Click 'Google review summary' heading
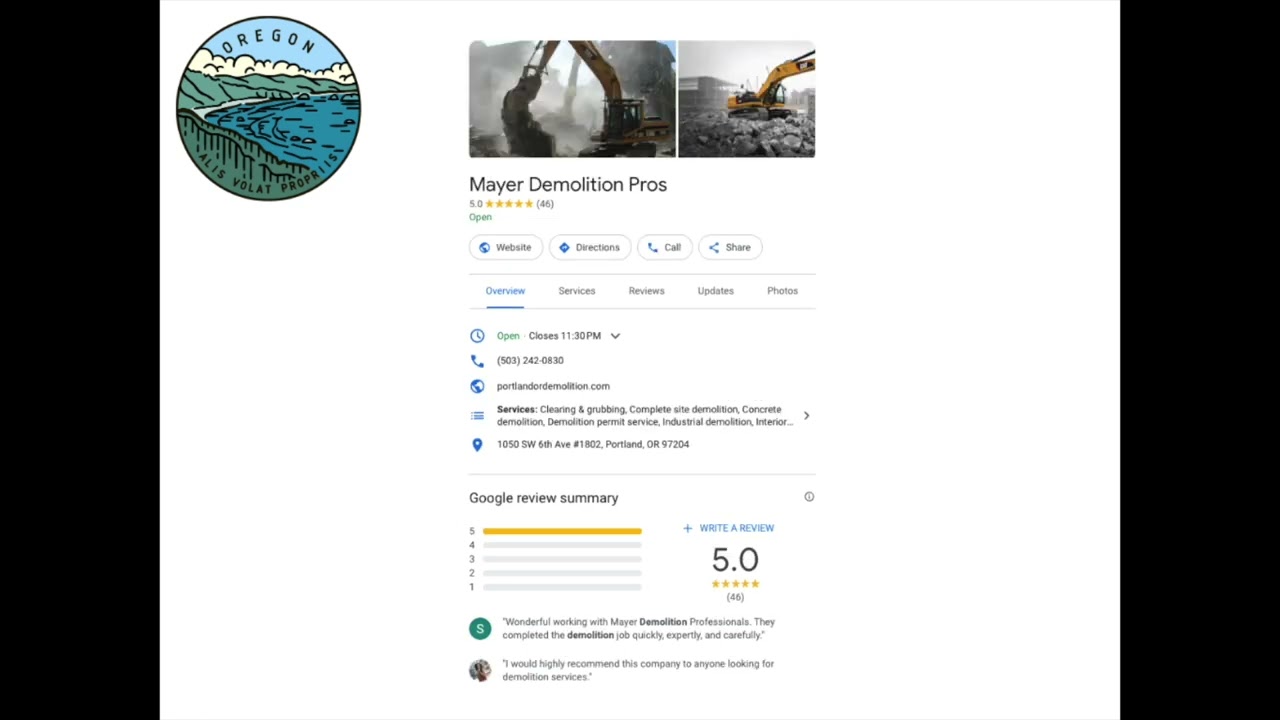1280x720 pixels. point(544,498)
